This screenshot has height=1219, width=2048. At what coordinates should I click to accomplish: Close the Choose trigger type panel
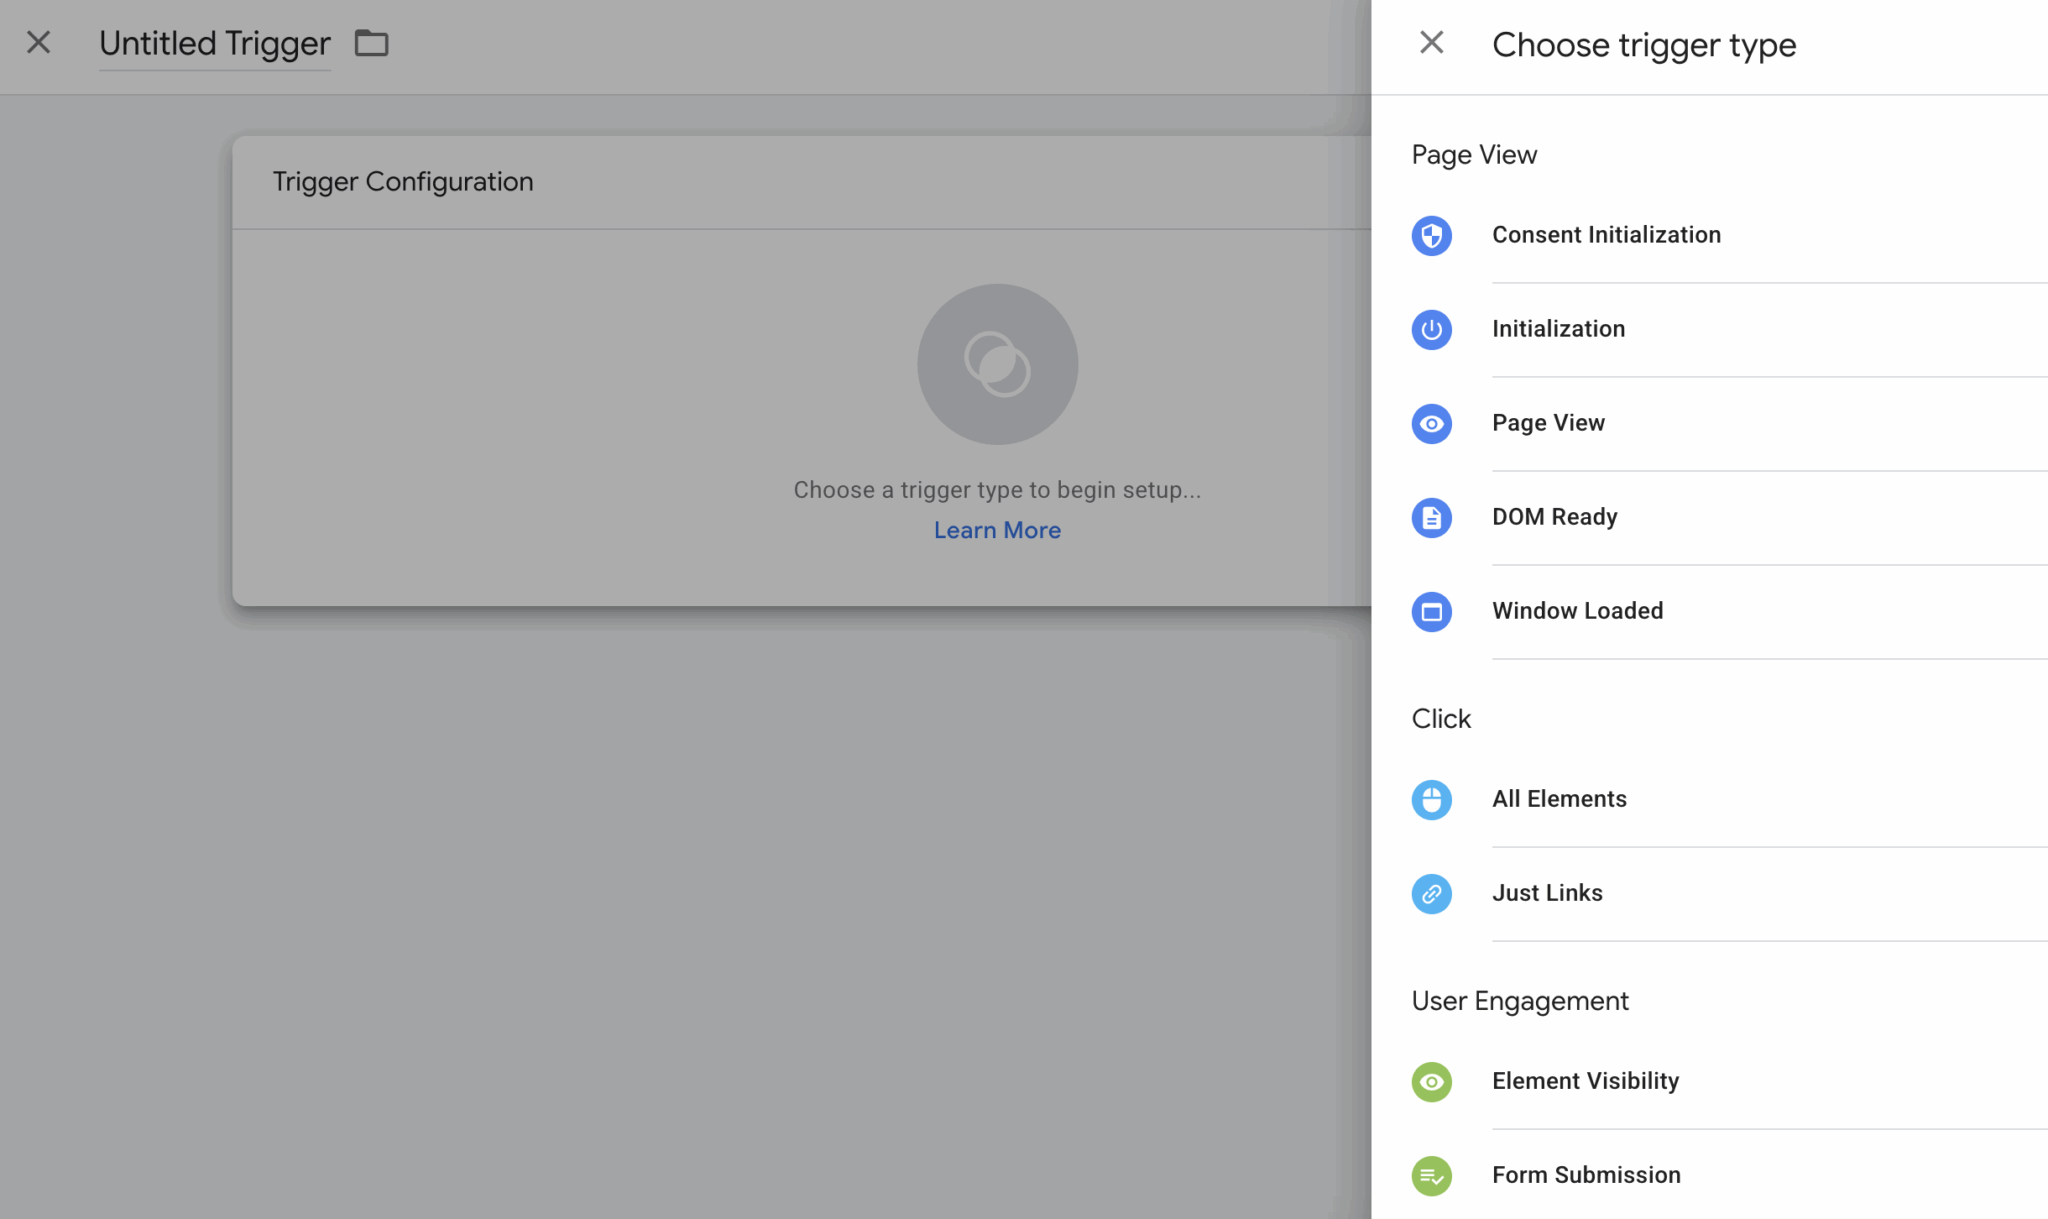tap(1431, 42)
